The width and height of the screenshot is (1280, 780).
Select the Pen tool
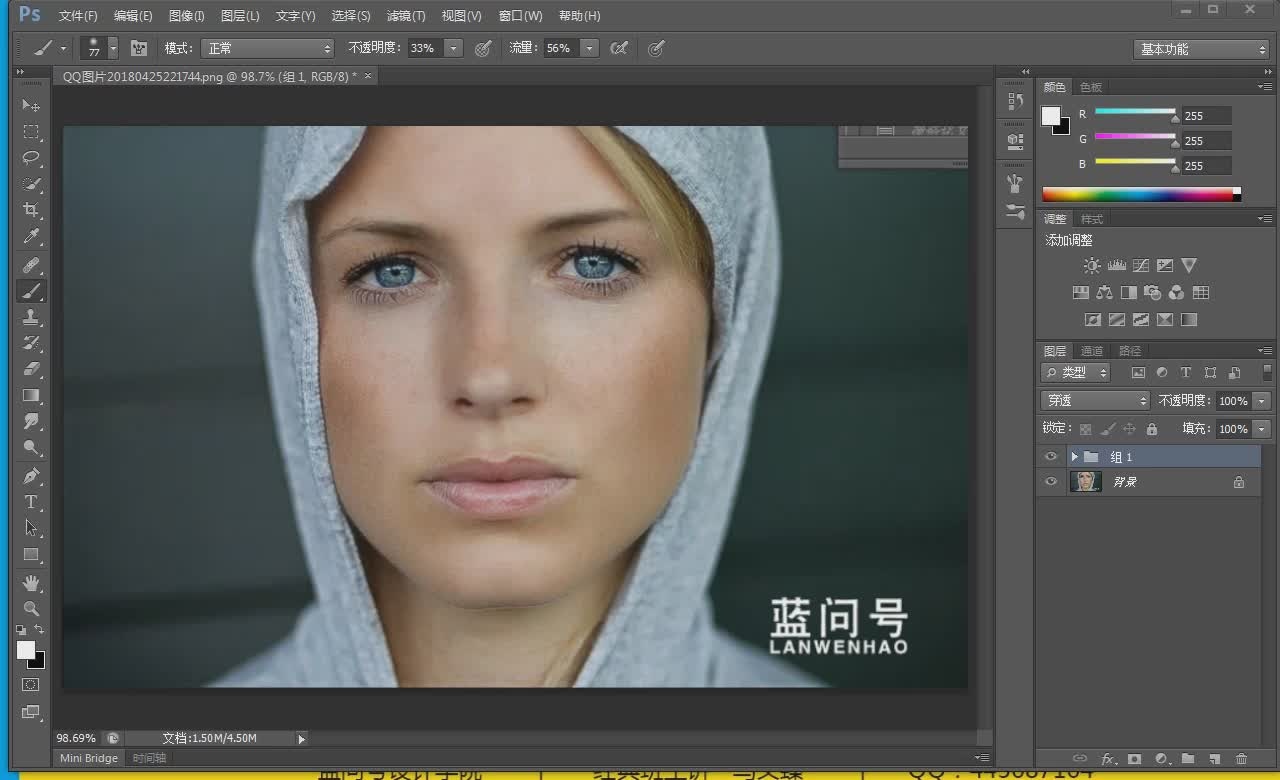coord(31,476)
